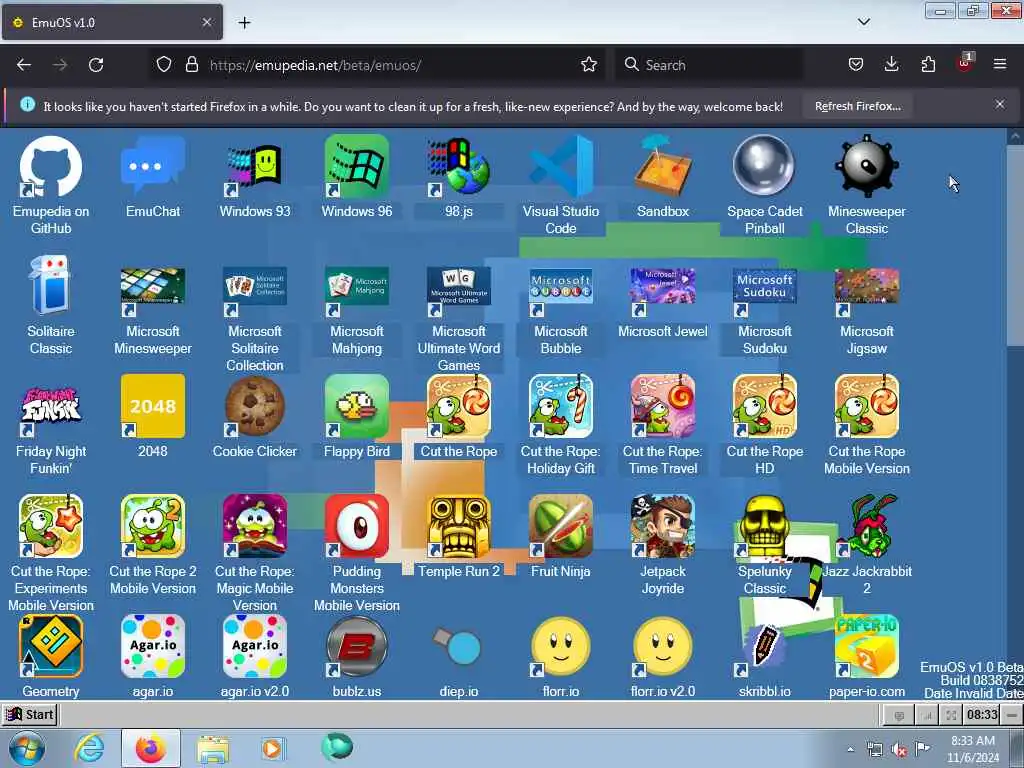The width and height of the screenshot is (1024, 768).
Task: Launch the Sandbox game icon
Action: click(662, 166)
